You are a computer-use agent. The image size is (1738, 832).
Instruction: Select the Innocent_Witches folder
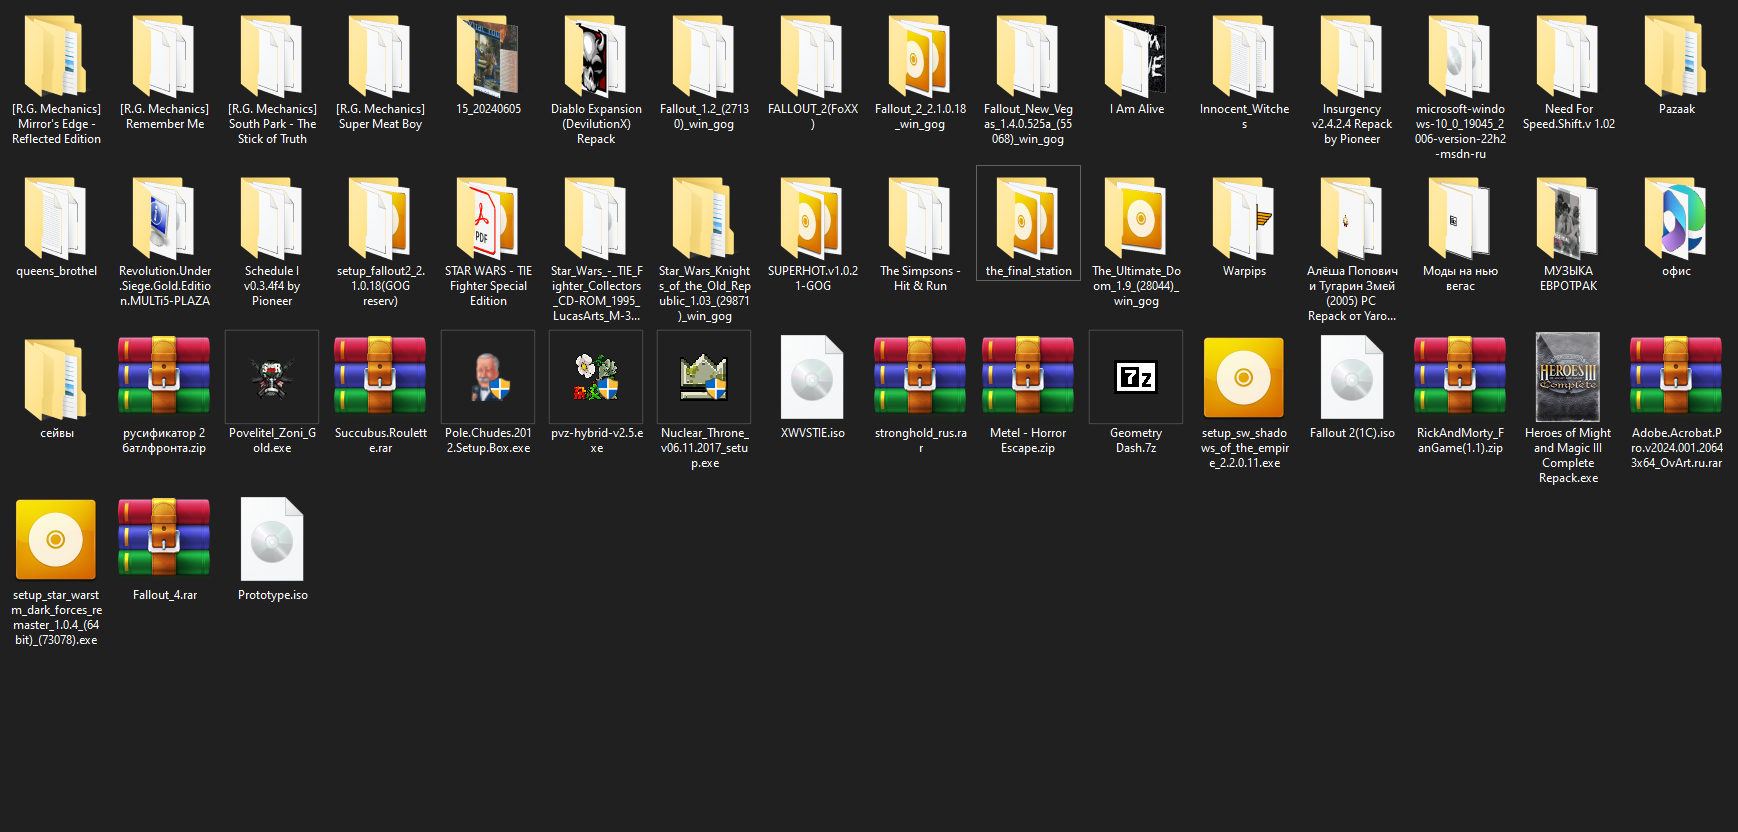click(x=1244, y=73)
